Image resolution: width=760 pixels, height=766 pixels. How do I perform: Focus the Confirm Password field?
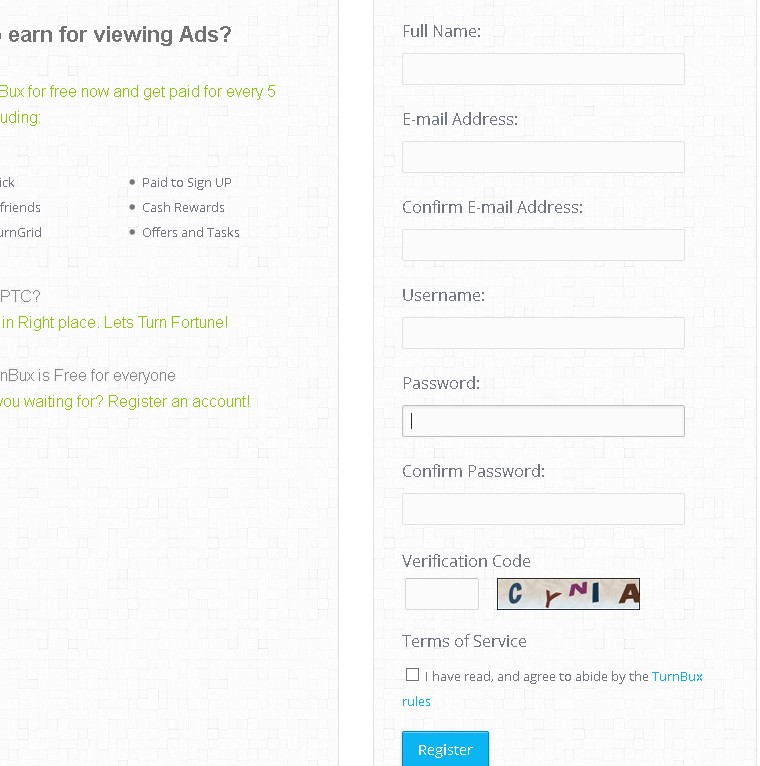pyautogui.click(x=543, y=509)
